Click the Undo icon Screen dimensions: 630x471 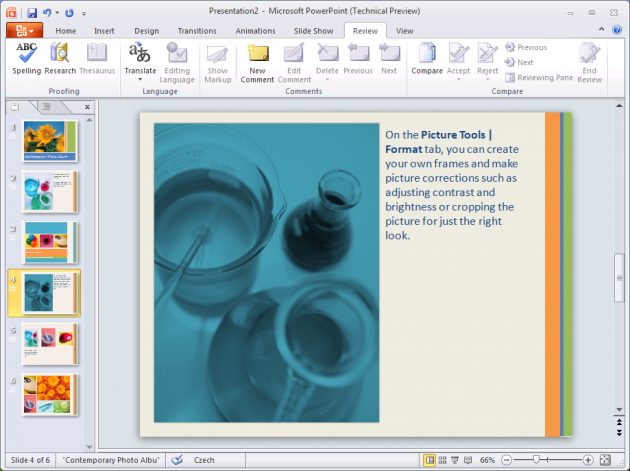pos(47,13)
